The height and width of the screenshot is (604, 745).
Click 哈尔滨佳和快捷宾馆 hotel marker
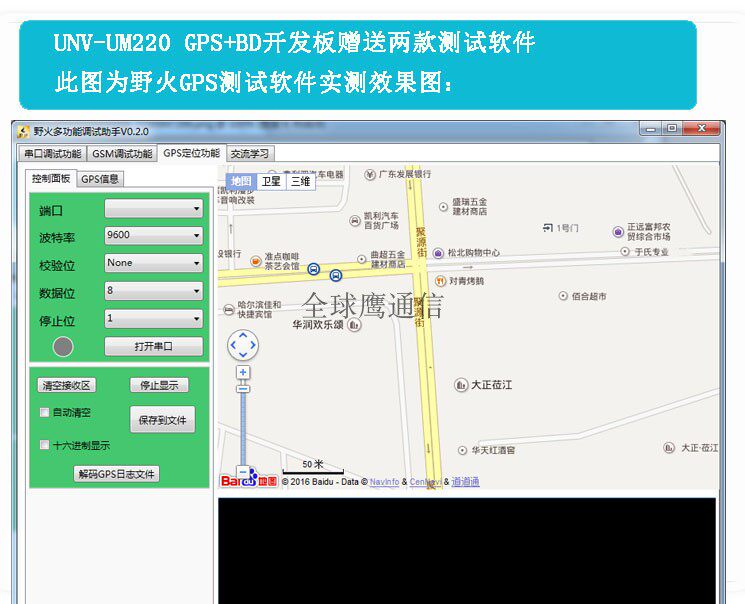[x=229, y=310]
